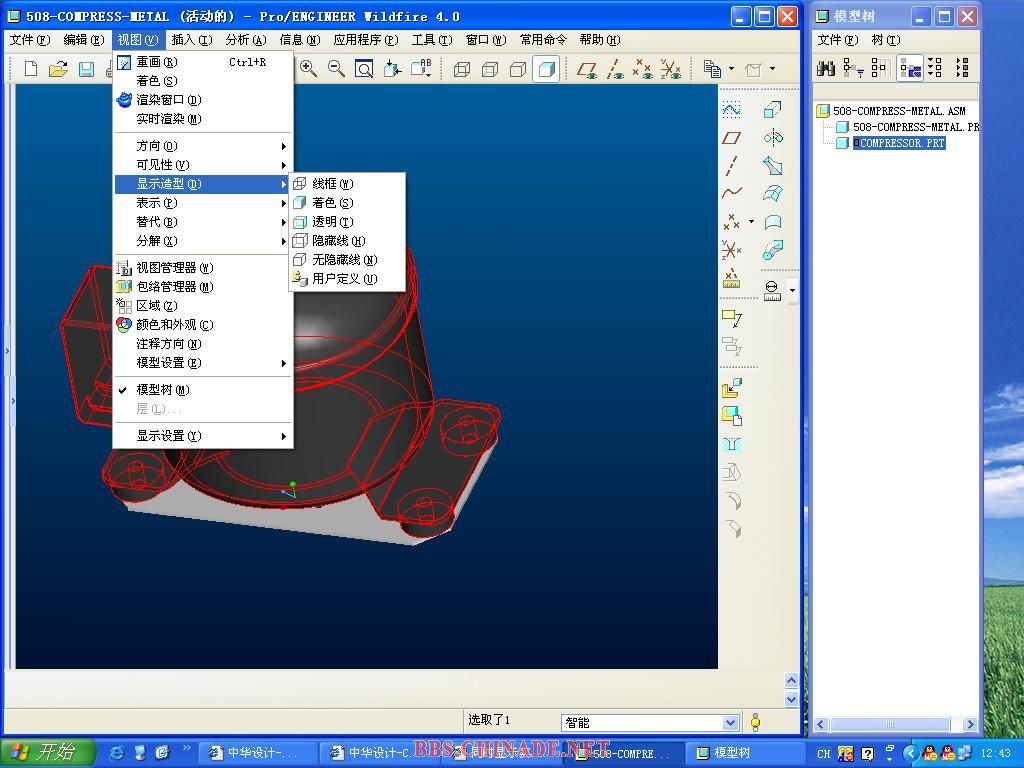1024x768 pixels.
Task: Switch to 模型树 taskbar button
Action: point(745,753)
